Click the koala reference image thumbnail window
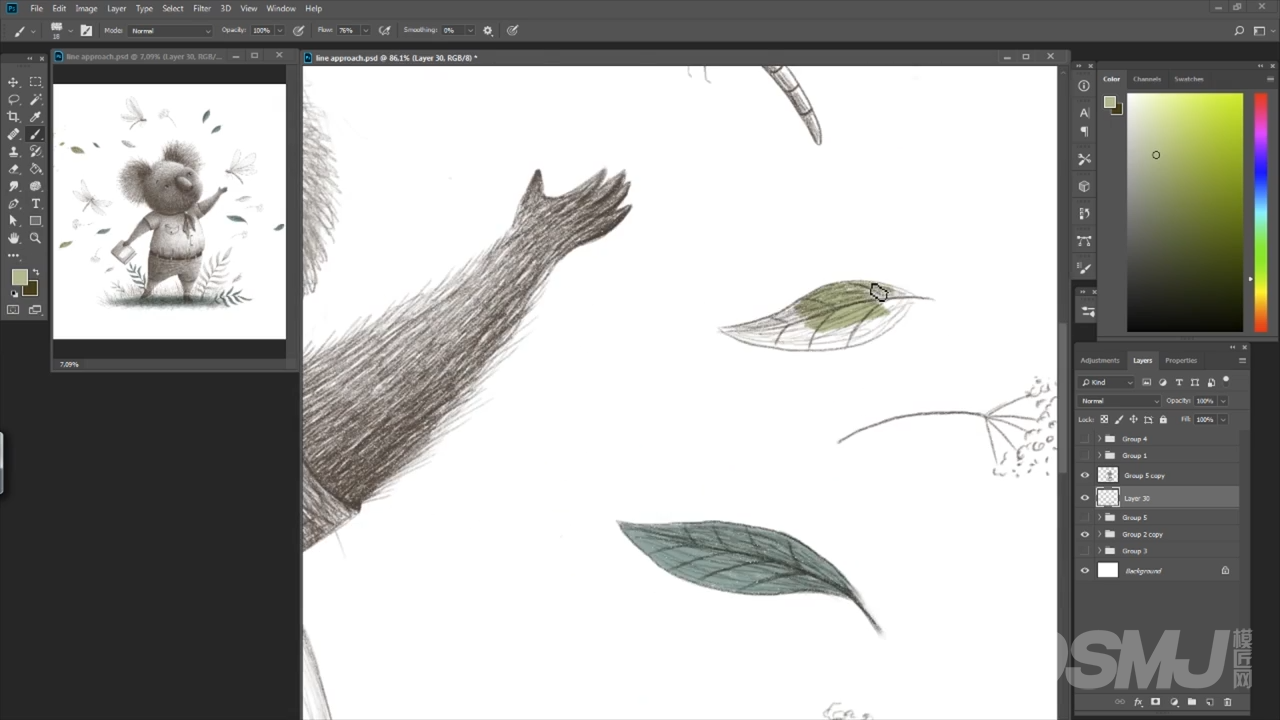The height and width of the screenshot is (720, 1280). (x=169, y=211)
